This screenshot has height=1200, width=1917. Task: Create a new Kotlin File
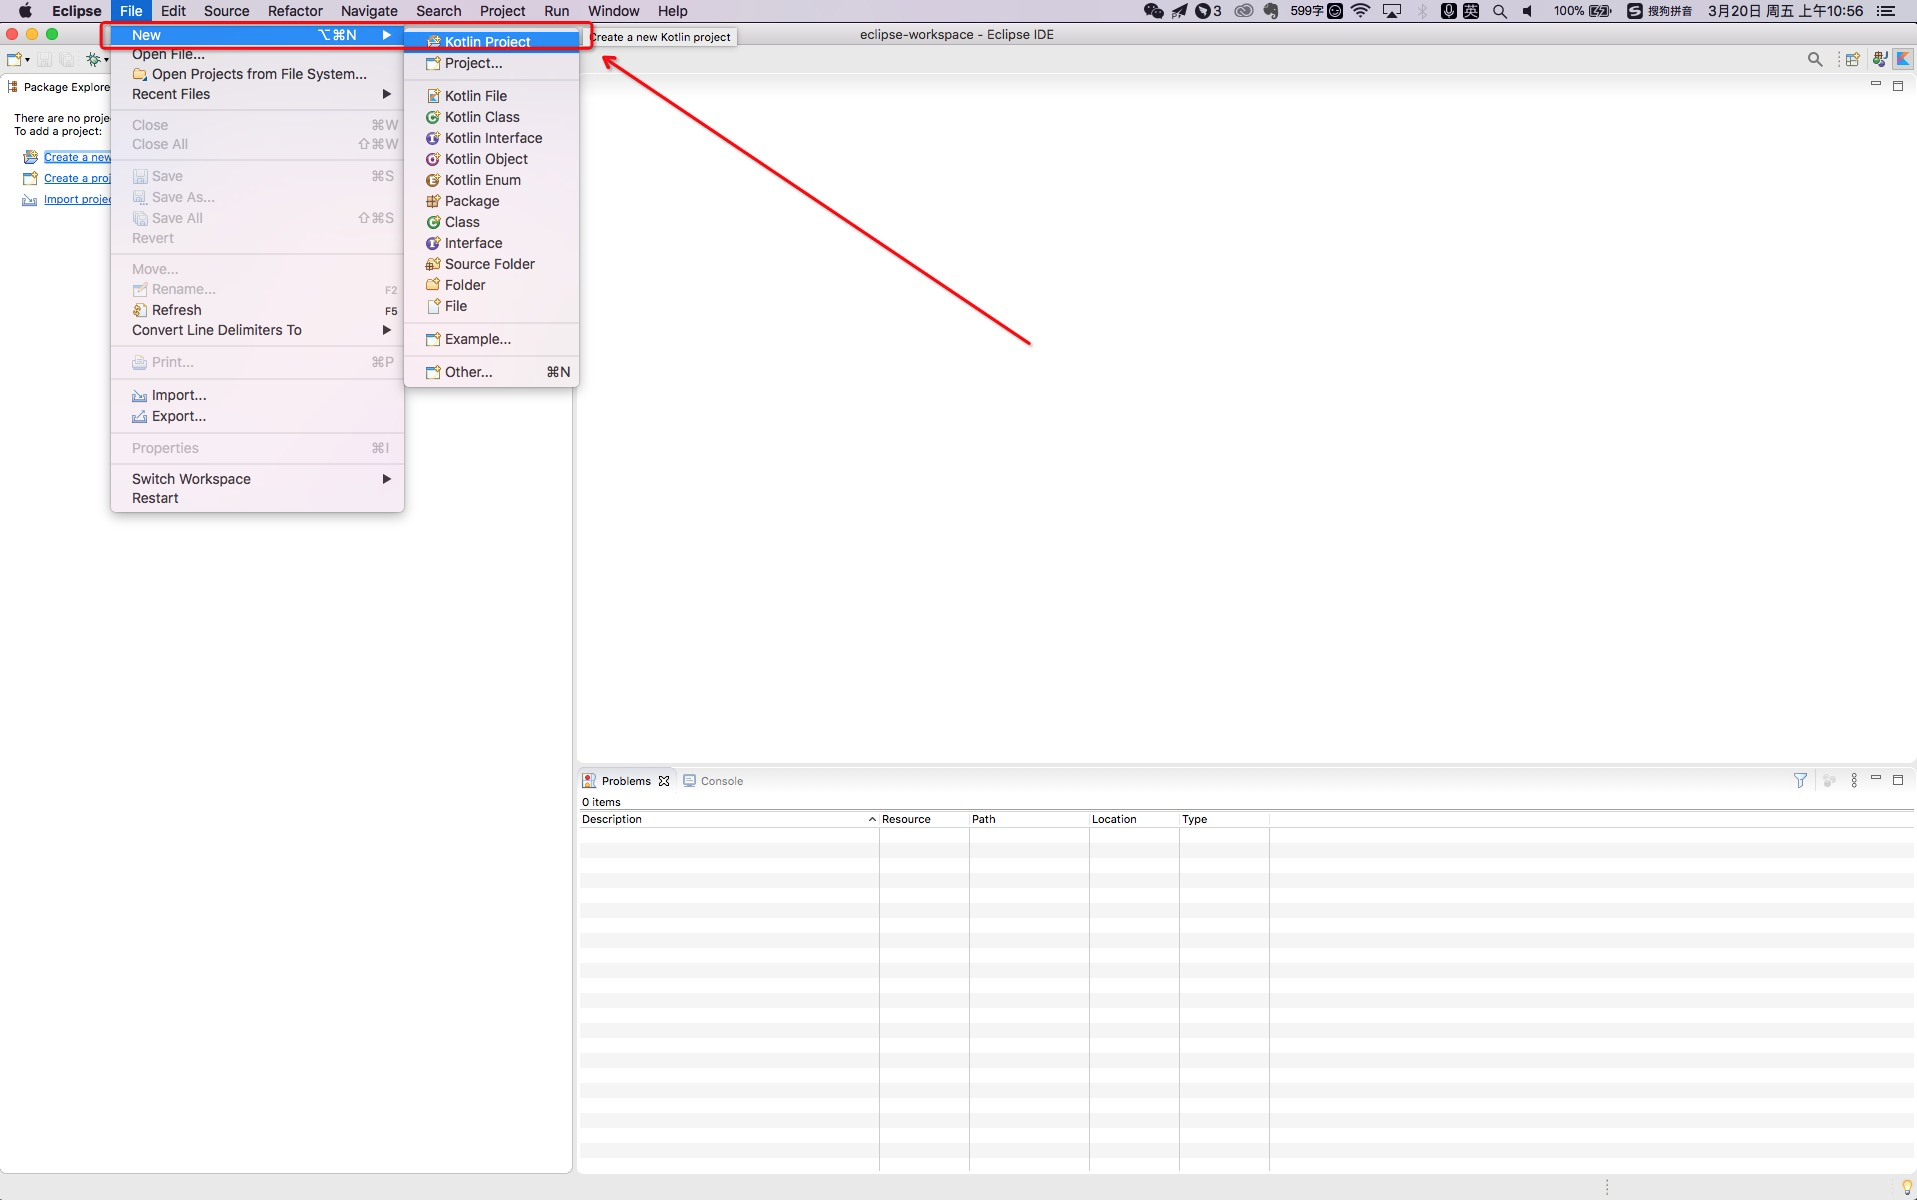491,96
